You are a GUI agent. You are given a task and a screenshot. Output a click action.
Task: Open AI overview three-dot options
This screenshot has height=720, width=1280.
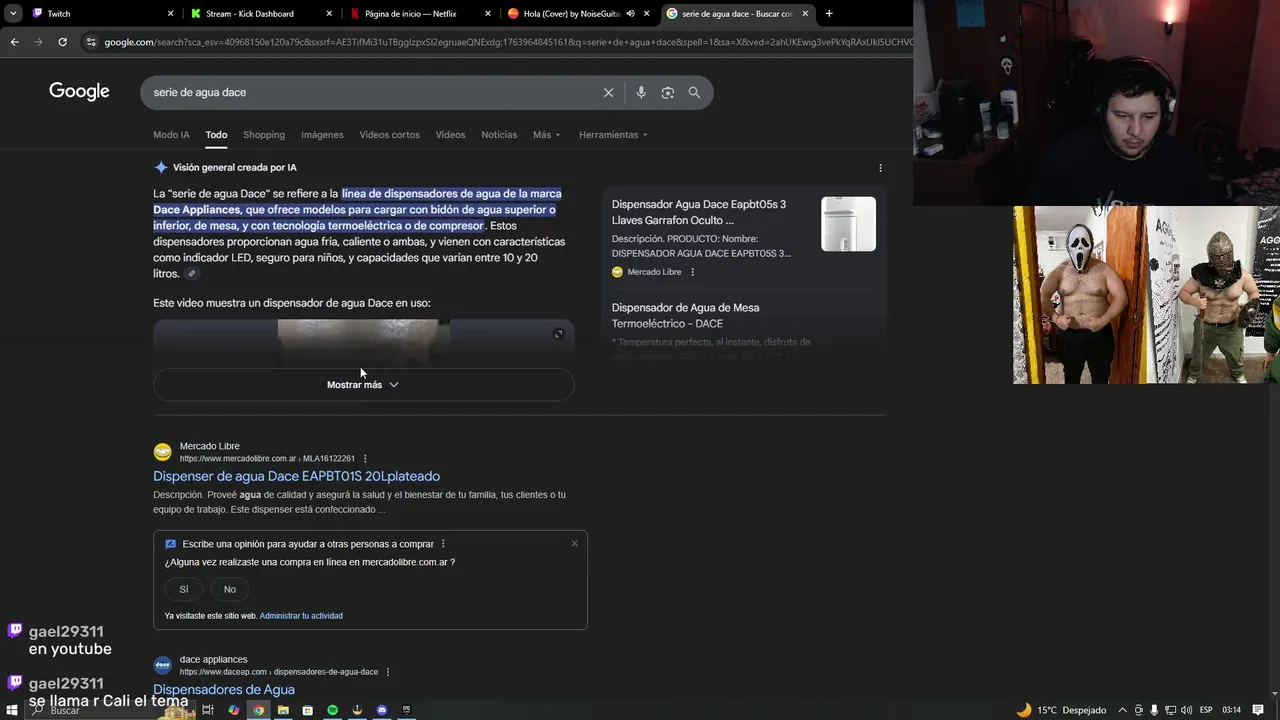pyautogui.click(x=880, y=168)
